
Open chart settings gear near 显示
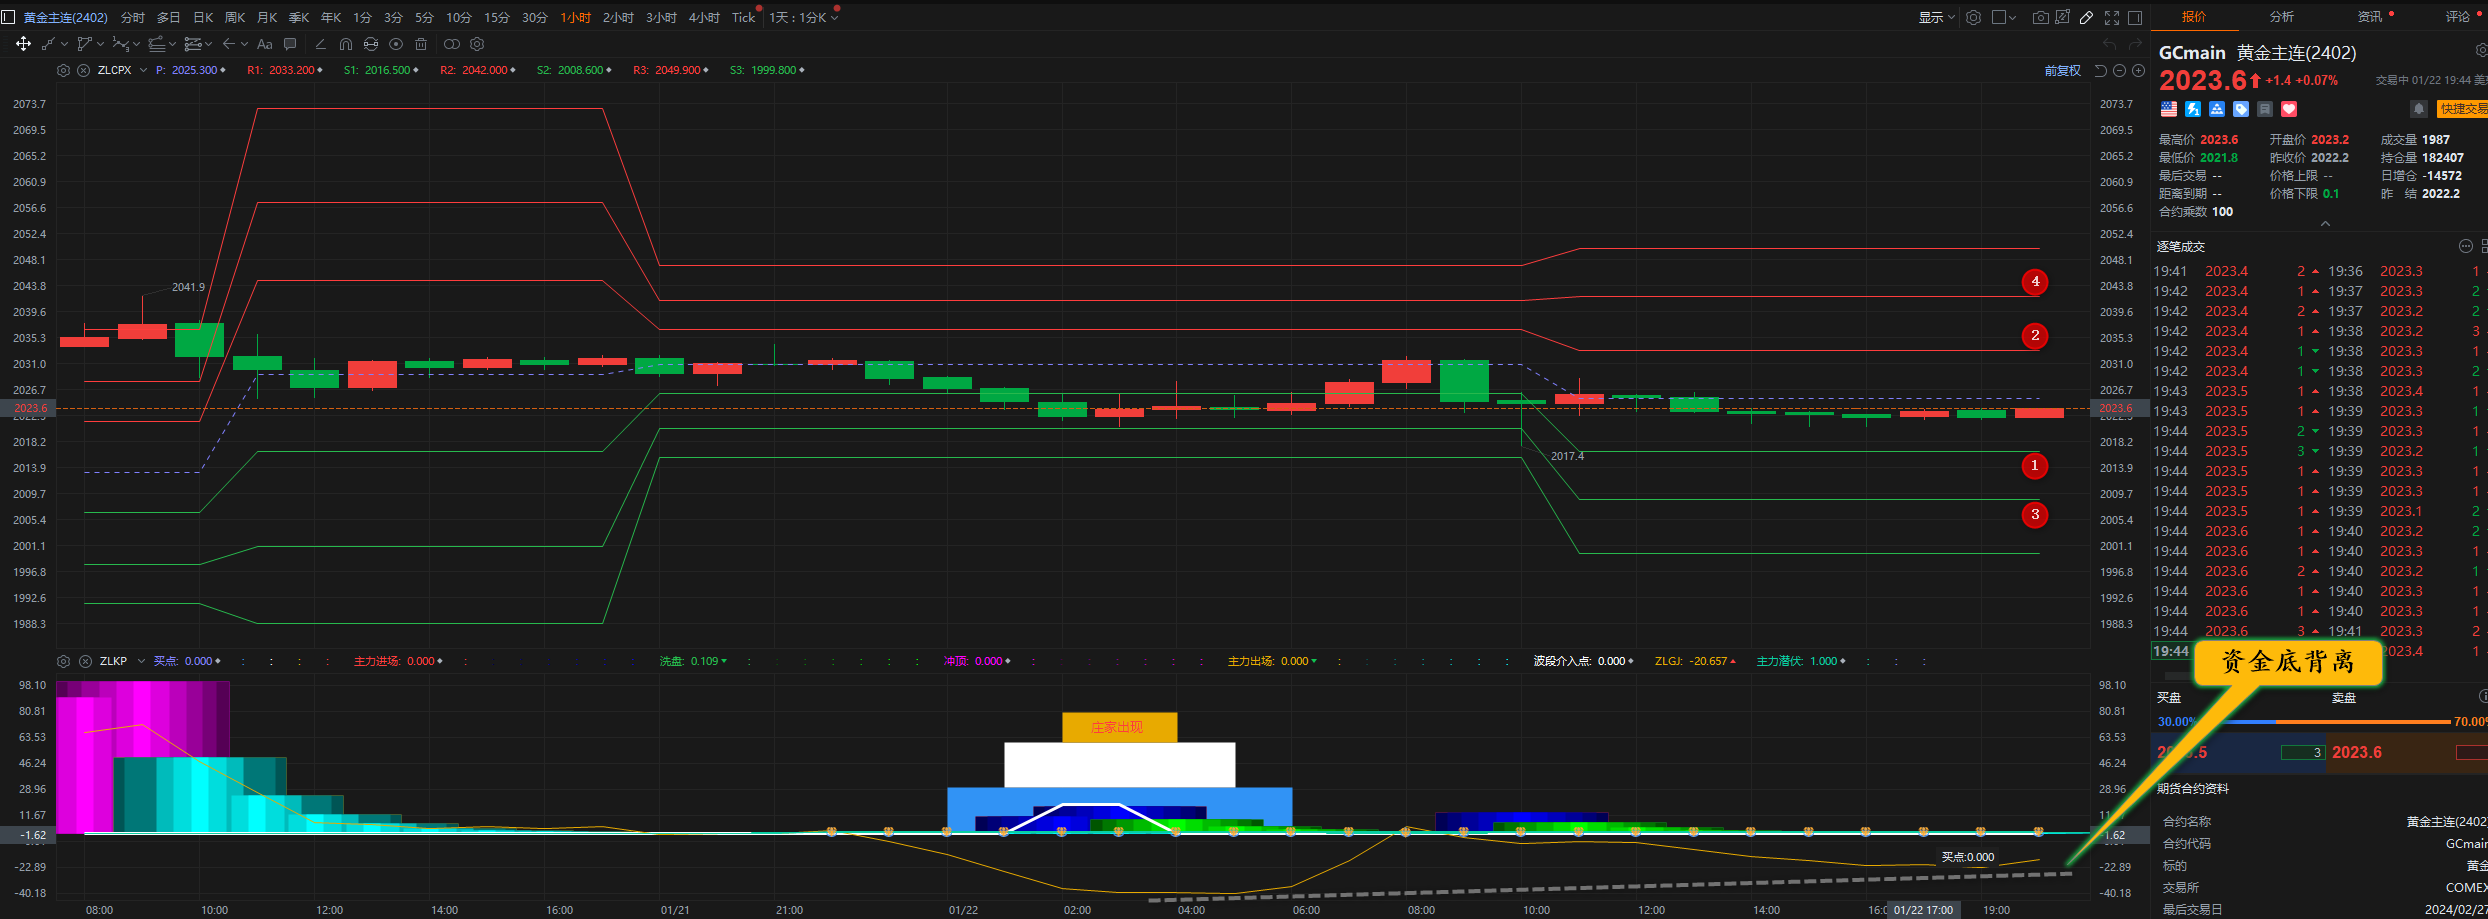point(1973,17)
